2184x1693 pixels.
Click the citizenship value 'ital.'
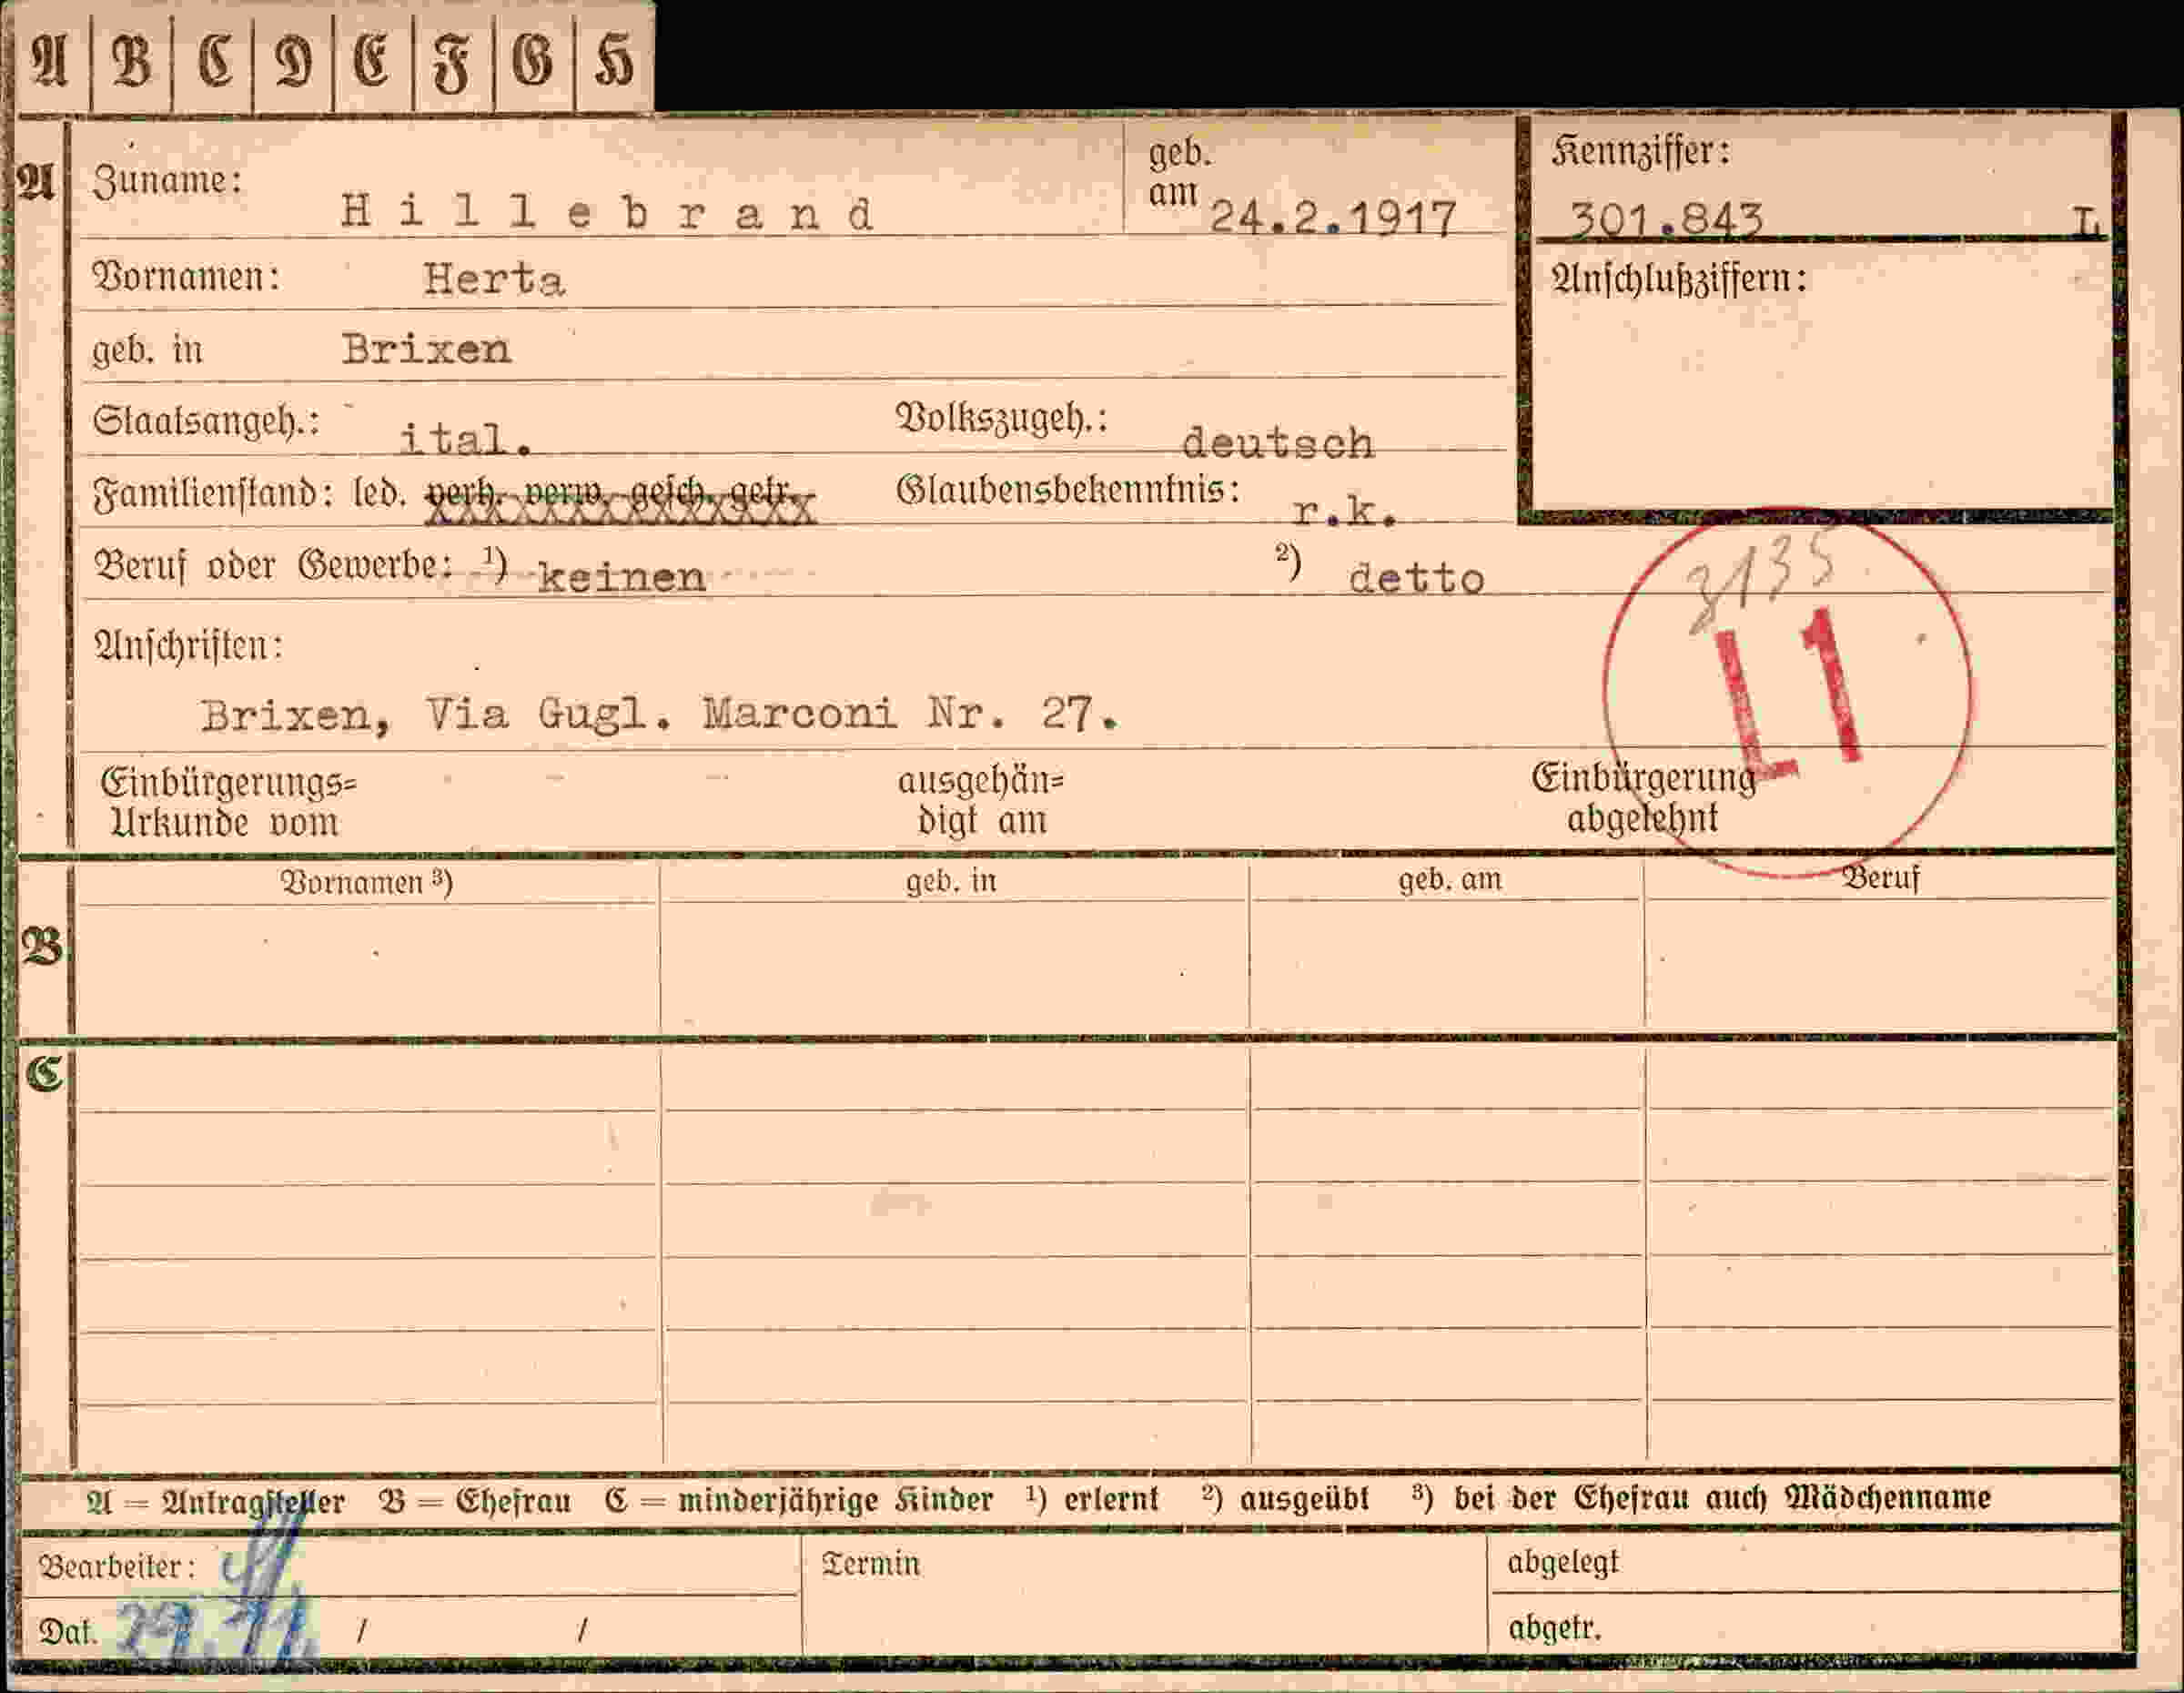click(x=464, y=438)
